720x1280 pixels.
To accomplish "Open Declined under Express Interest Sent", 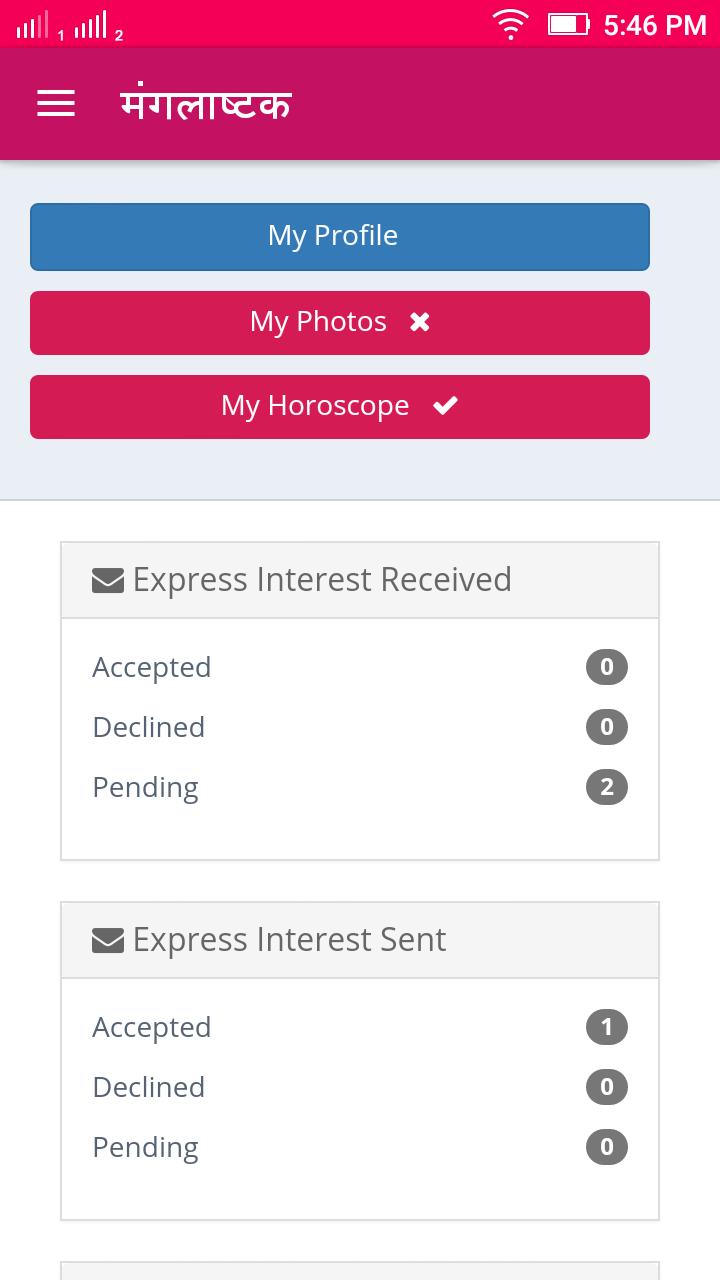I will point(149,1087).
